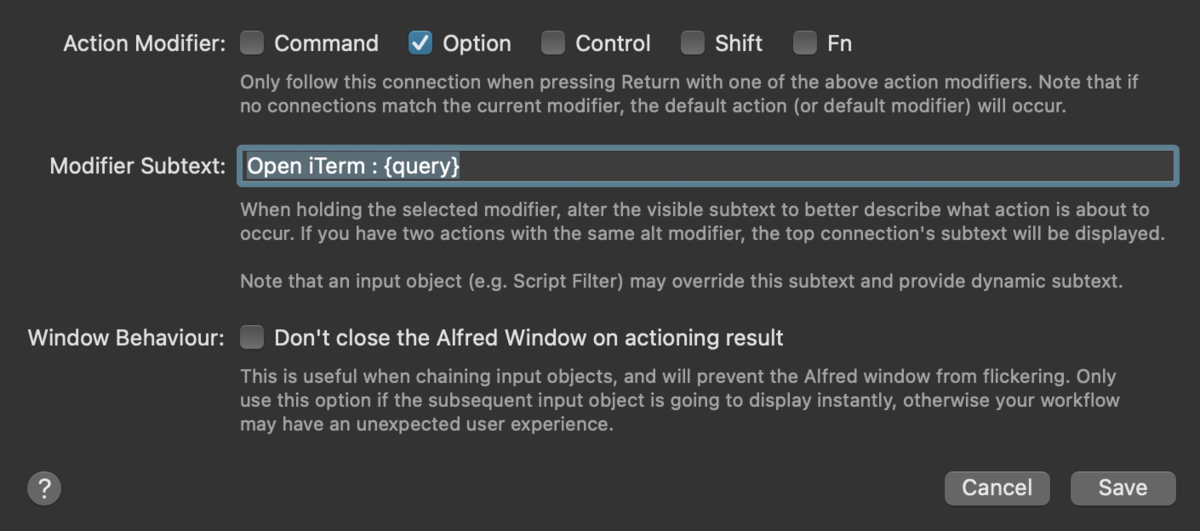Screen dimensions: 1200x531
Task: Click the Fn label text
Action: (839, 43)
